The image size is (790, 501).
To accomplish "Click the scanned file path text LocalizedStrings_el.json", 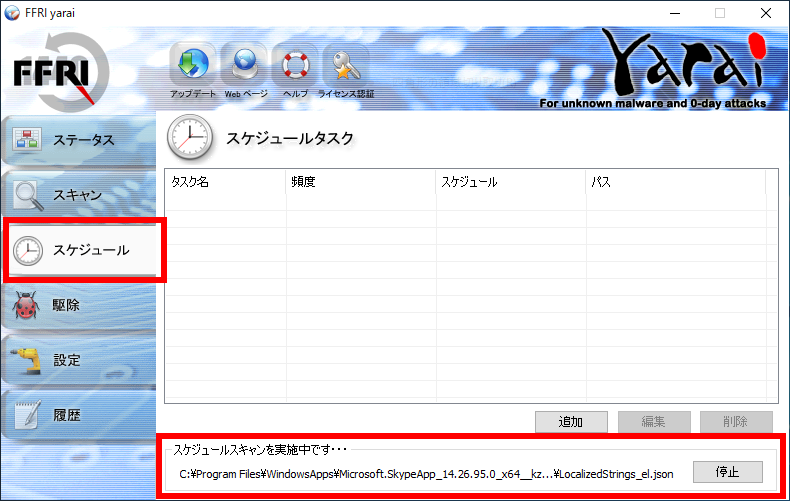I will click(x=426, y=474).
